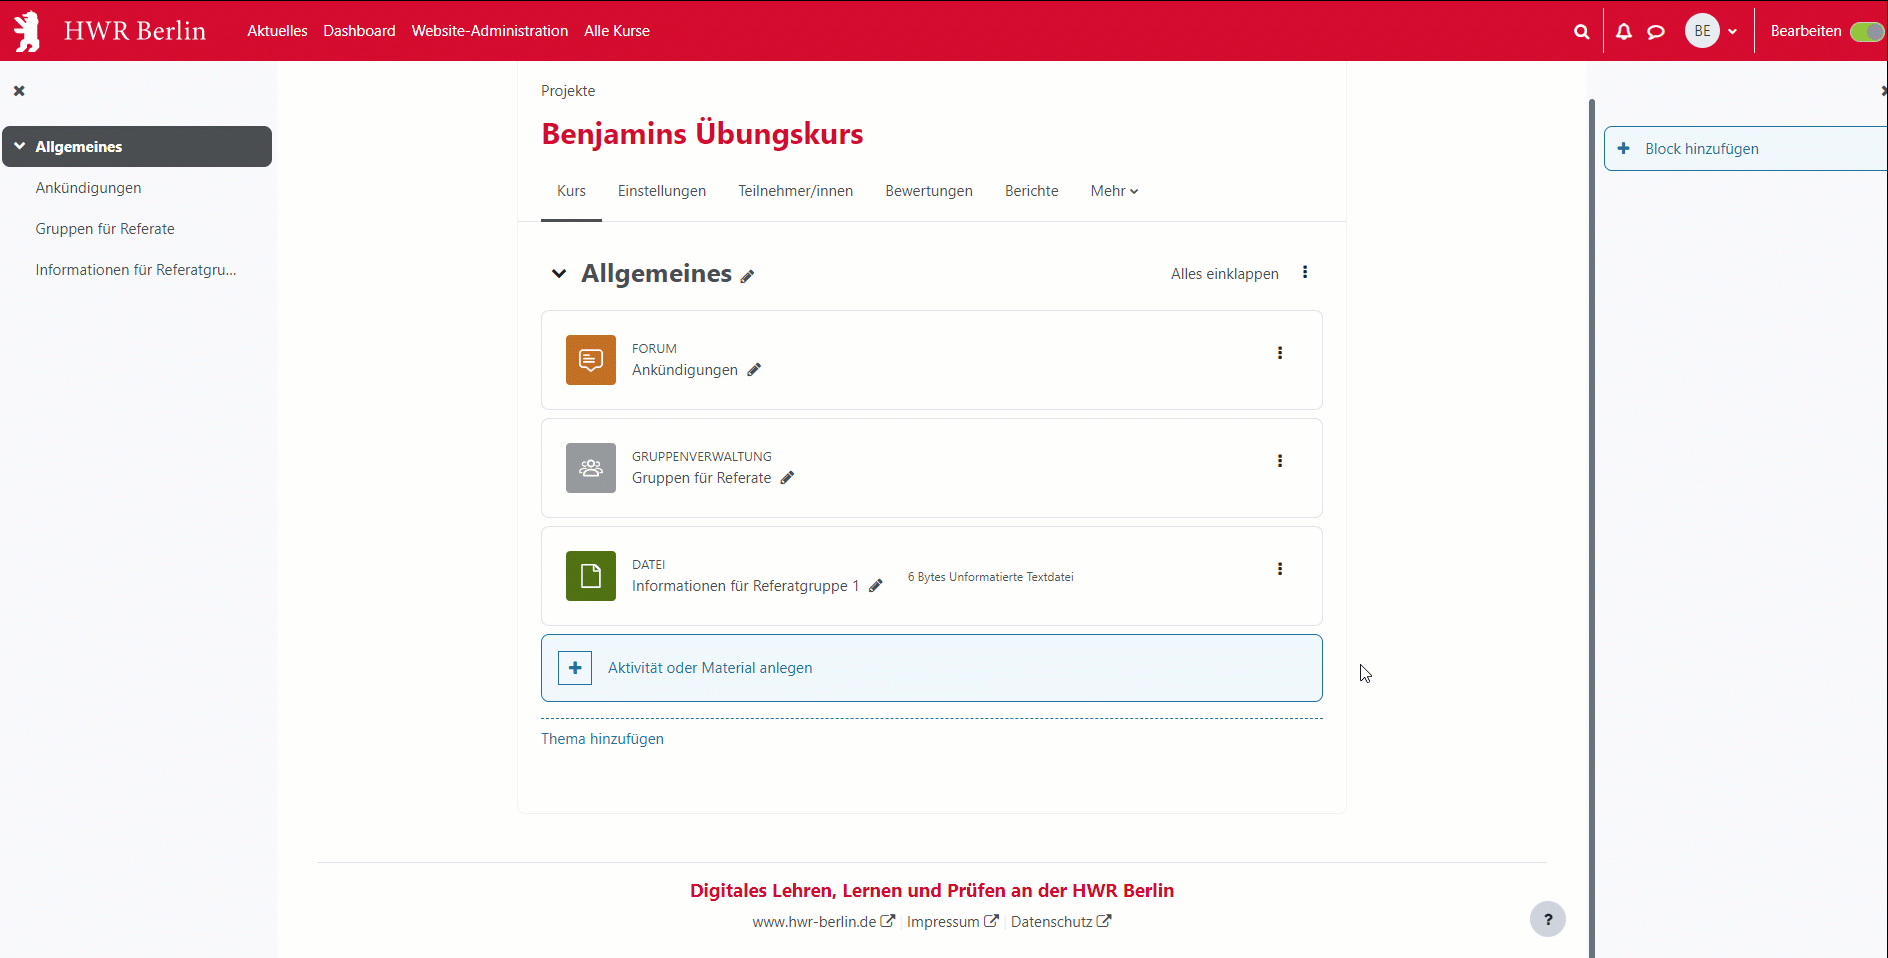Open the notifications bell
Screen dimensions: 1888x958
[x=1624, y=31]
